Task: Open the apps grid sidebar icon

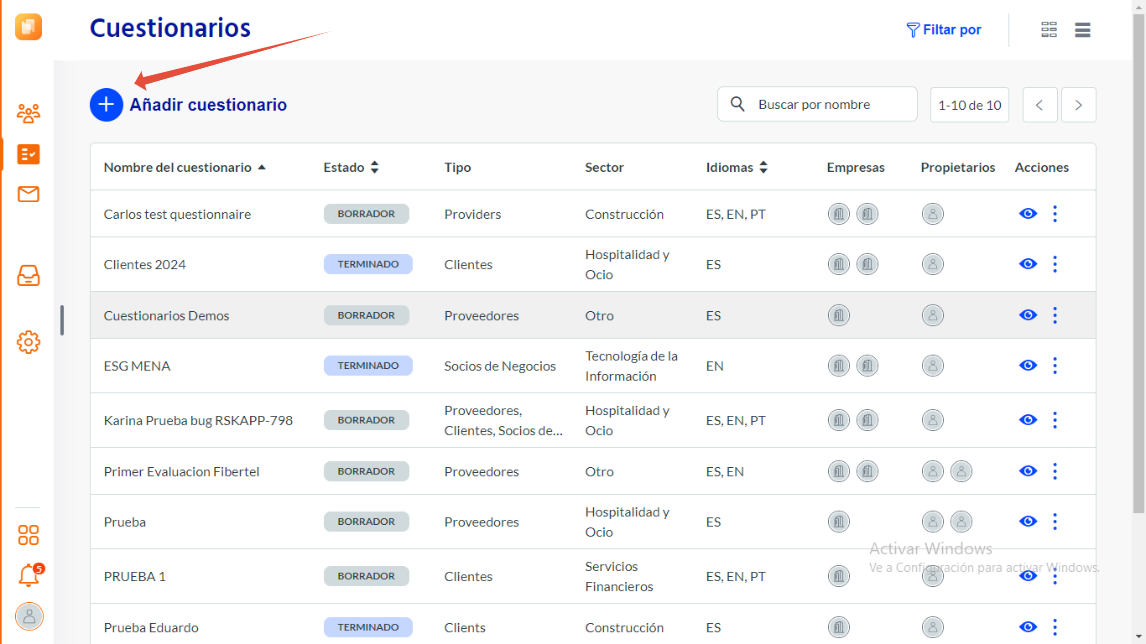Action: point(29,535)
